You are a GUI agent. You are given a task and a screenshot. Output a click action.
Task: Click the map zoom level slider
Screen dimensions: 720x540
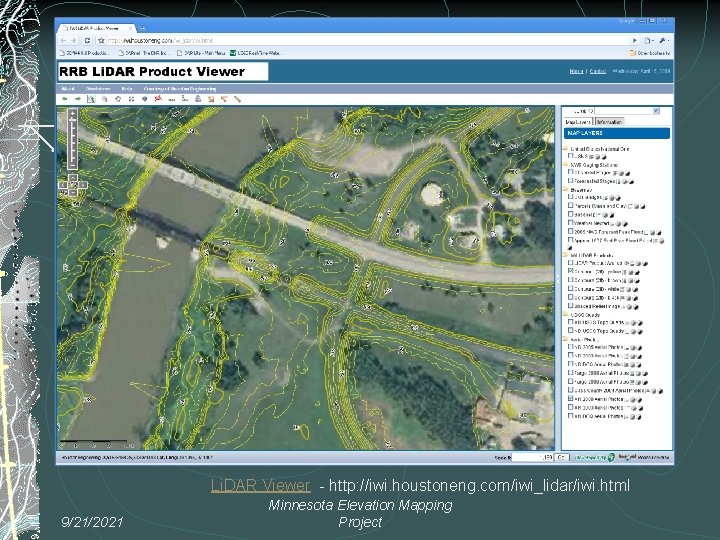[73, 138]
